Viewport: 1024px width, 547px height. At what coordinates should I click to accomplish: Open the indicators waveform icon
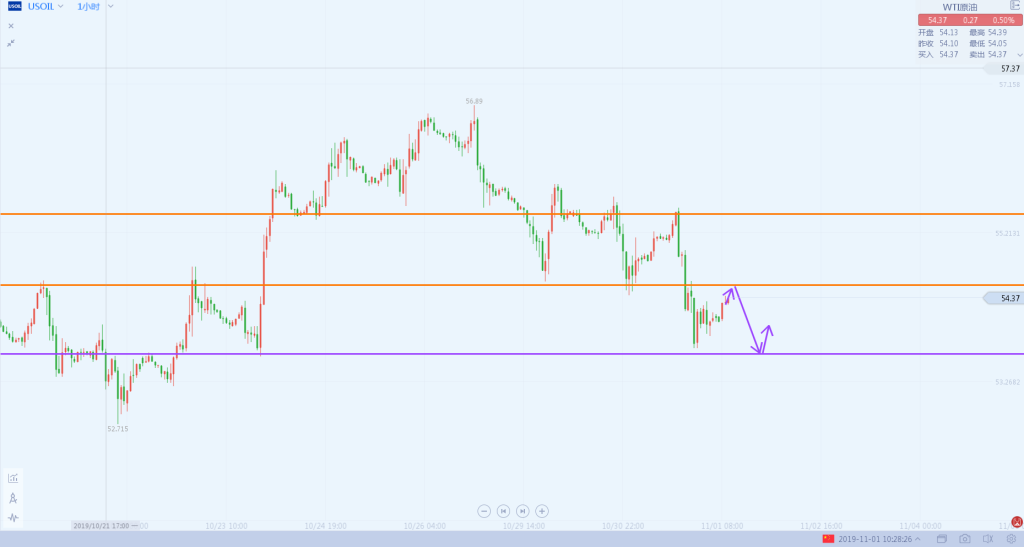pyautogui.click(x=13, y=518)
